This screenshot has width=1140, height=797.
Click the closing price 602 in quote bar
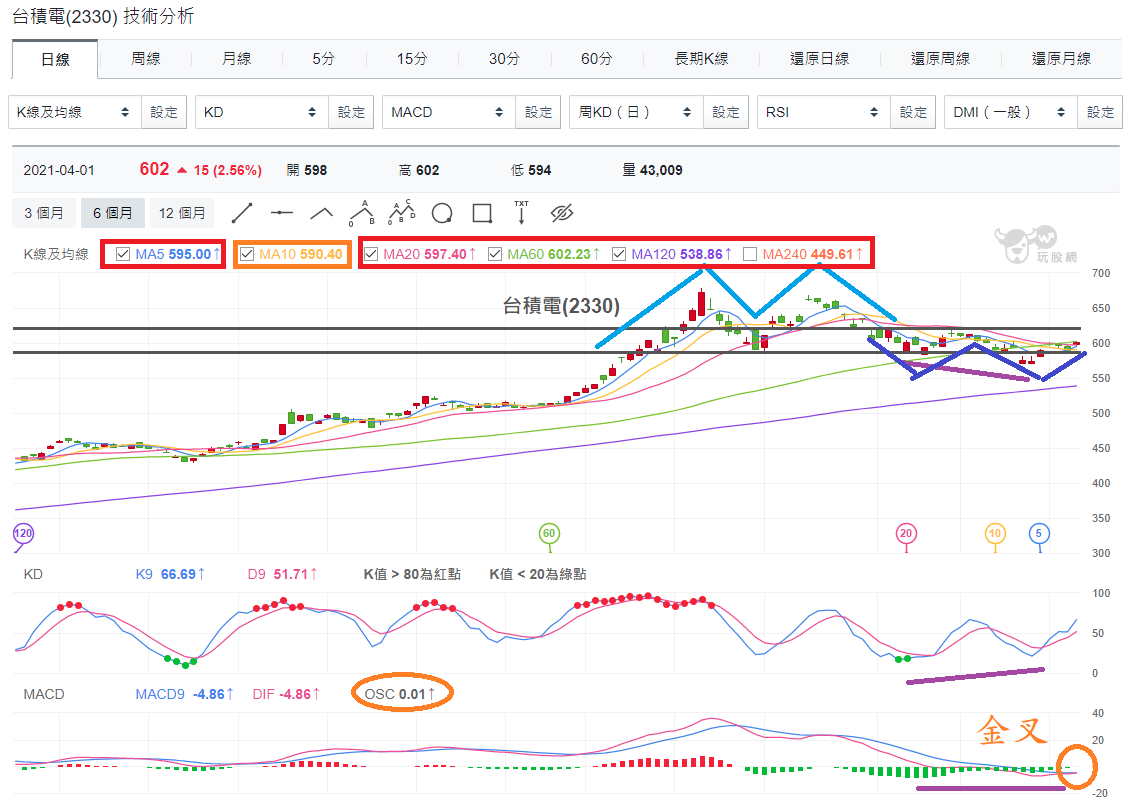(x=154, y=169)
